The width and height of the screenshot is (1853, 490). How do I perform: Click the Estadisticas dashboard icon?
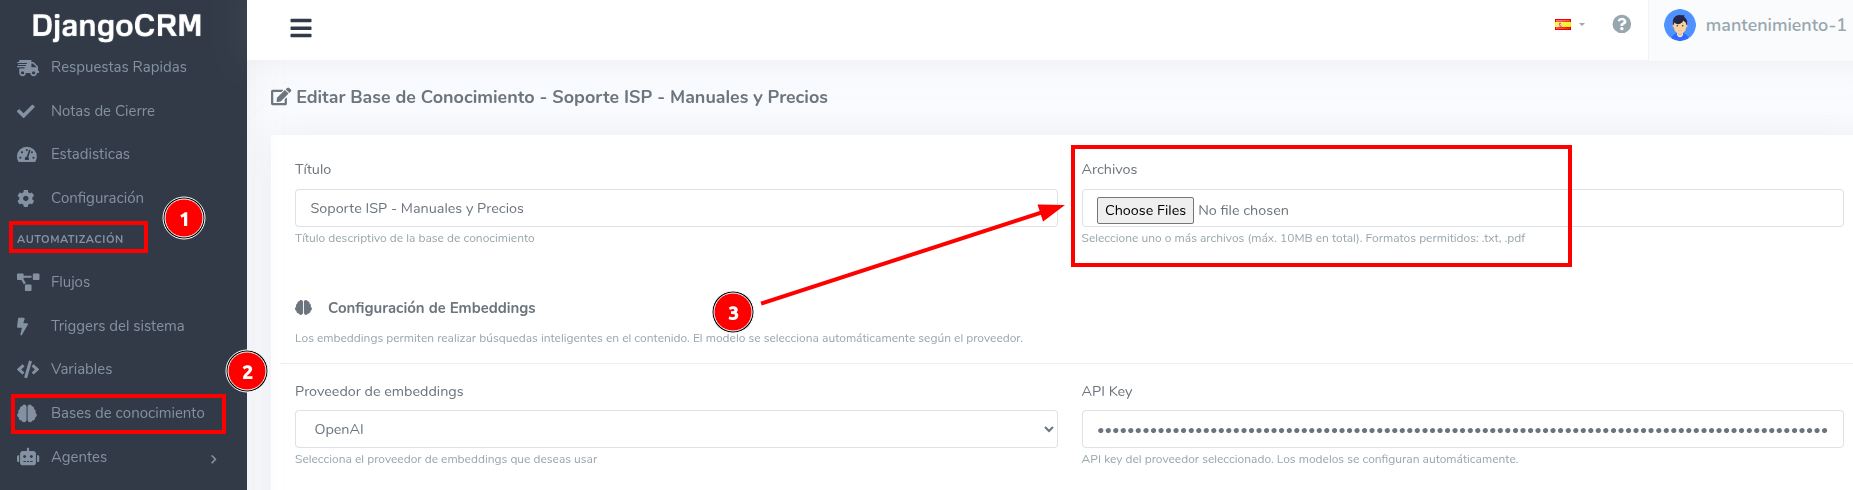pyautogui.click(x=27, y=154)
